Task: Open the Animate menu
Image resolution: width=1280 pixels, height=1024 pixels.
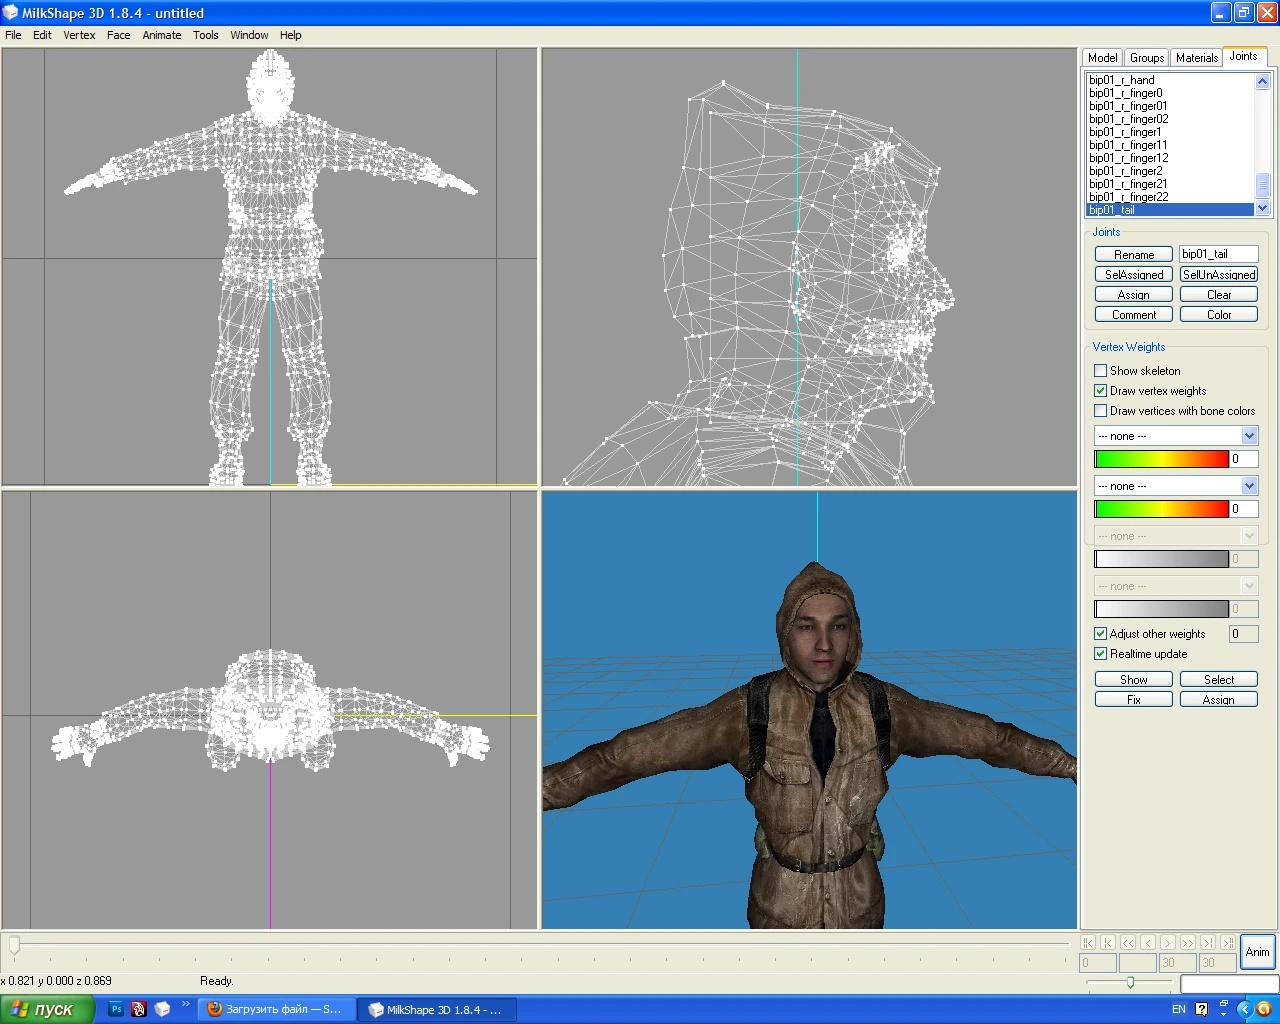Action: [161, 35]
